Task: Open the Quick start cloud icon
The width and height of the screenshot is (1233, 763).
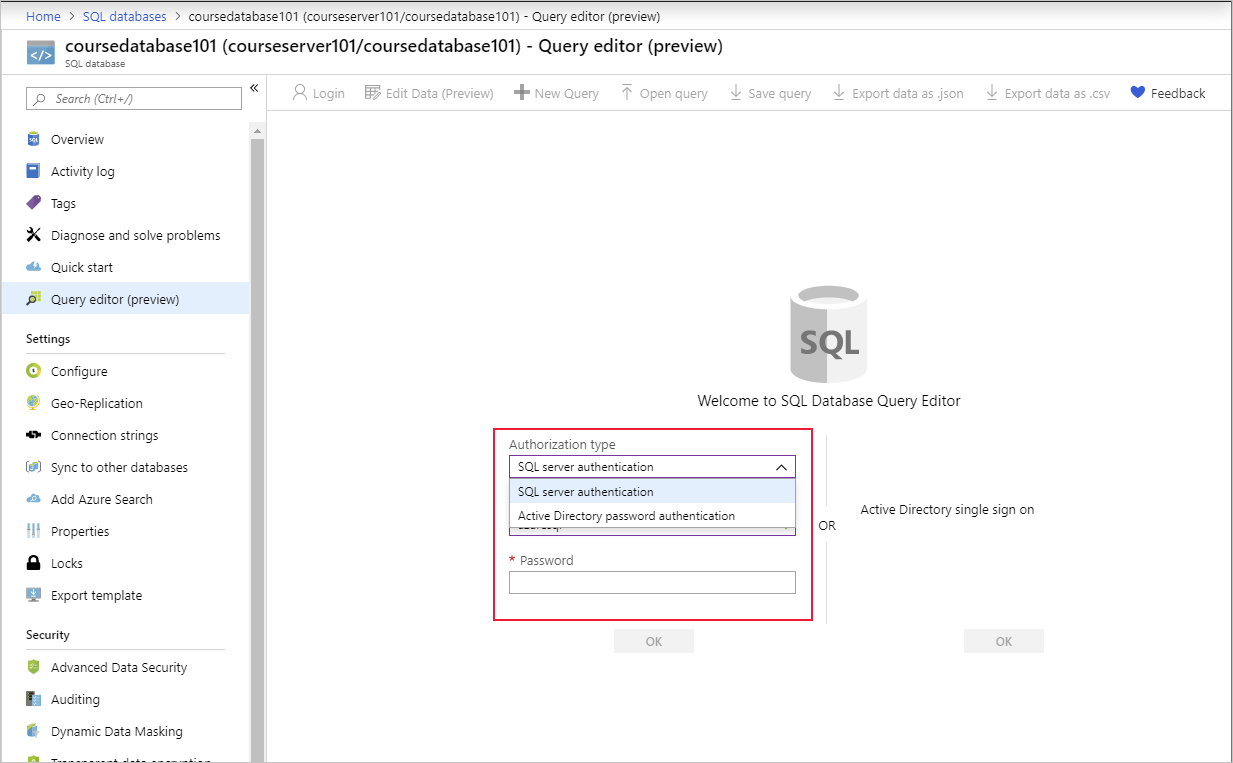Action: (x=35, y=267)
